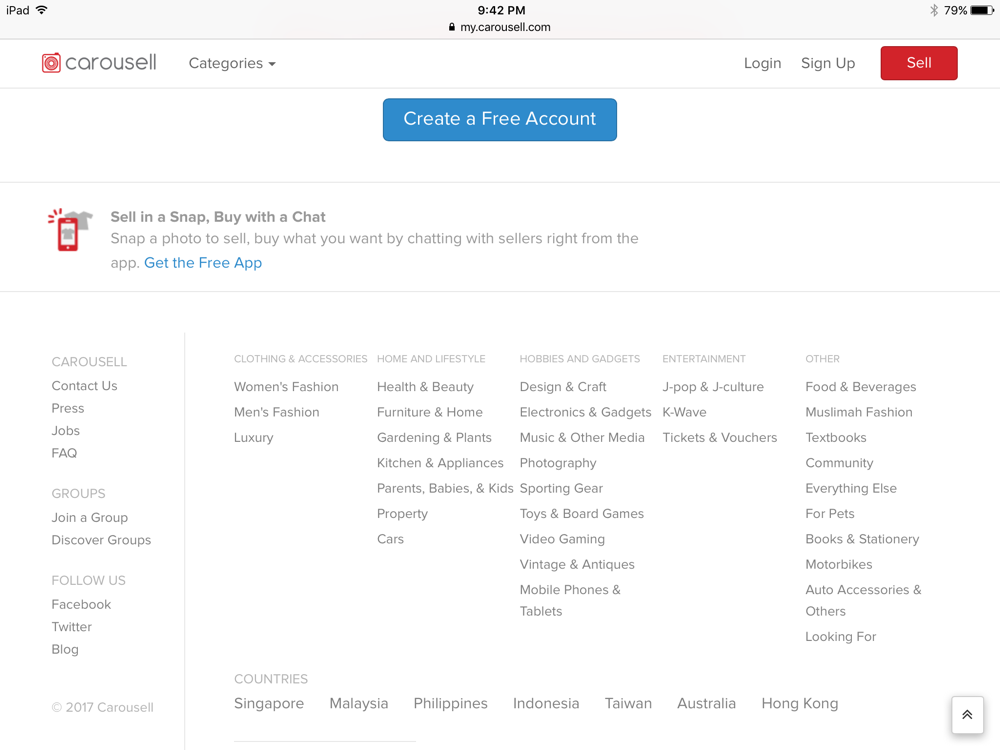Open the Facebook link
The image size is (1000, 750).
pyautogui.click(x=81, y=604)
